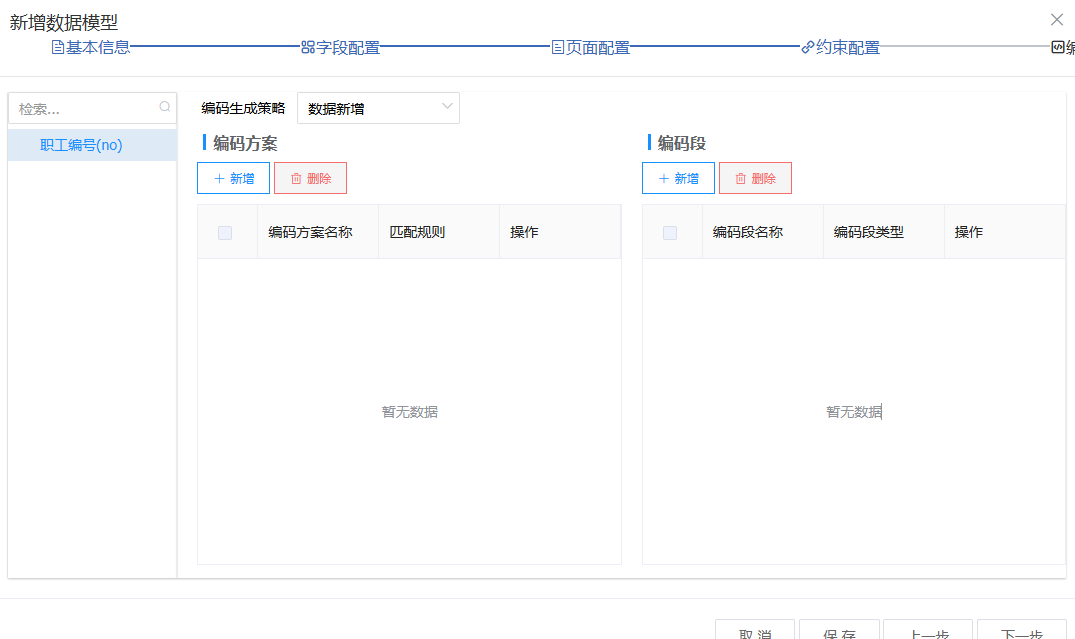The image size is (1075, 639).
Task: Go to 基本信息 step
Action: click(x=97, y=47)
